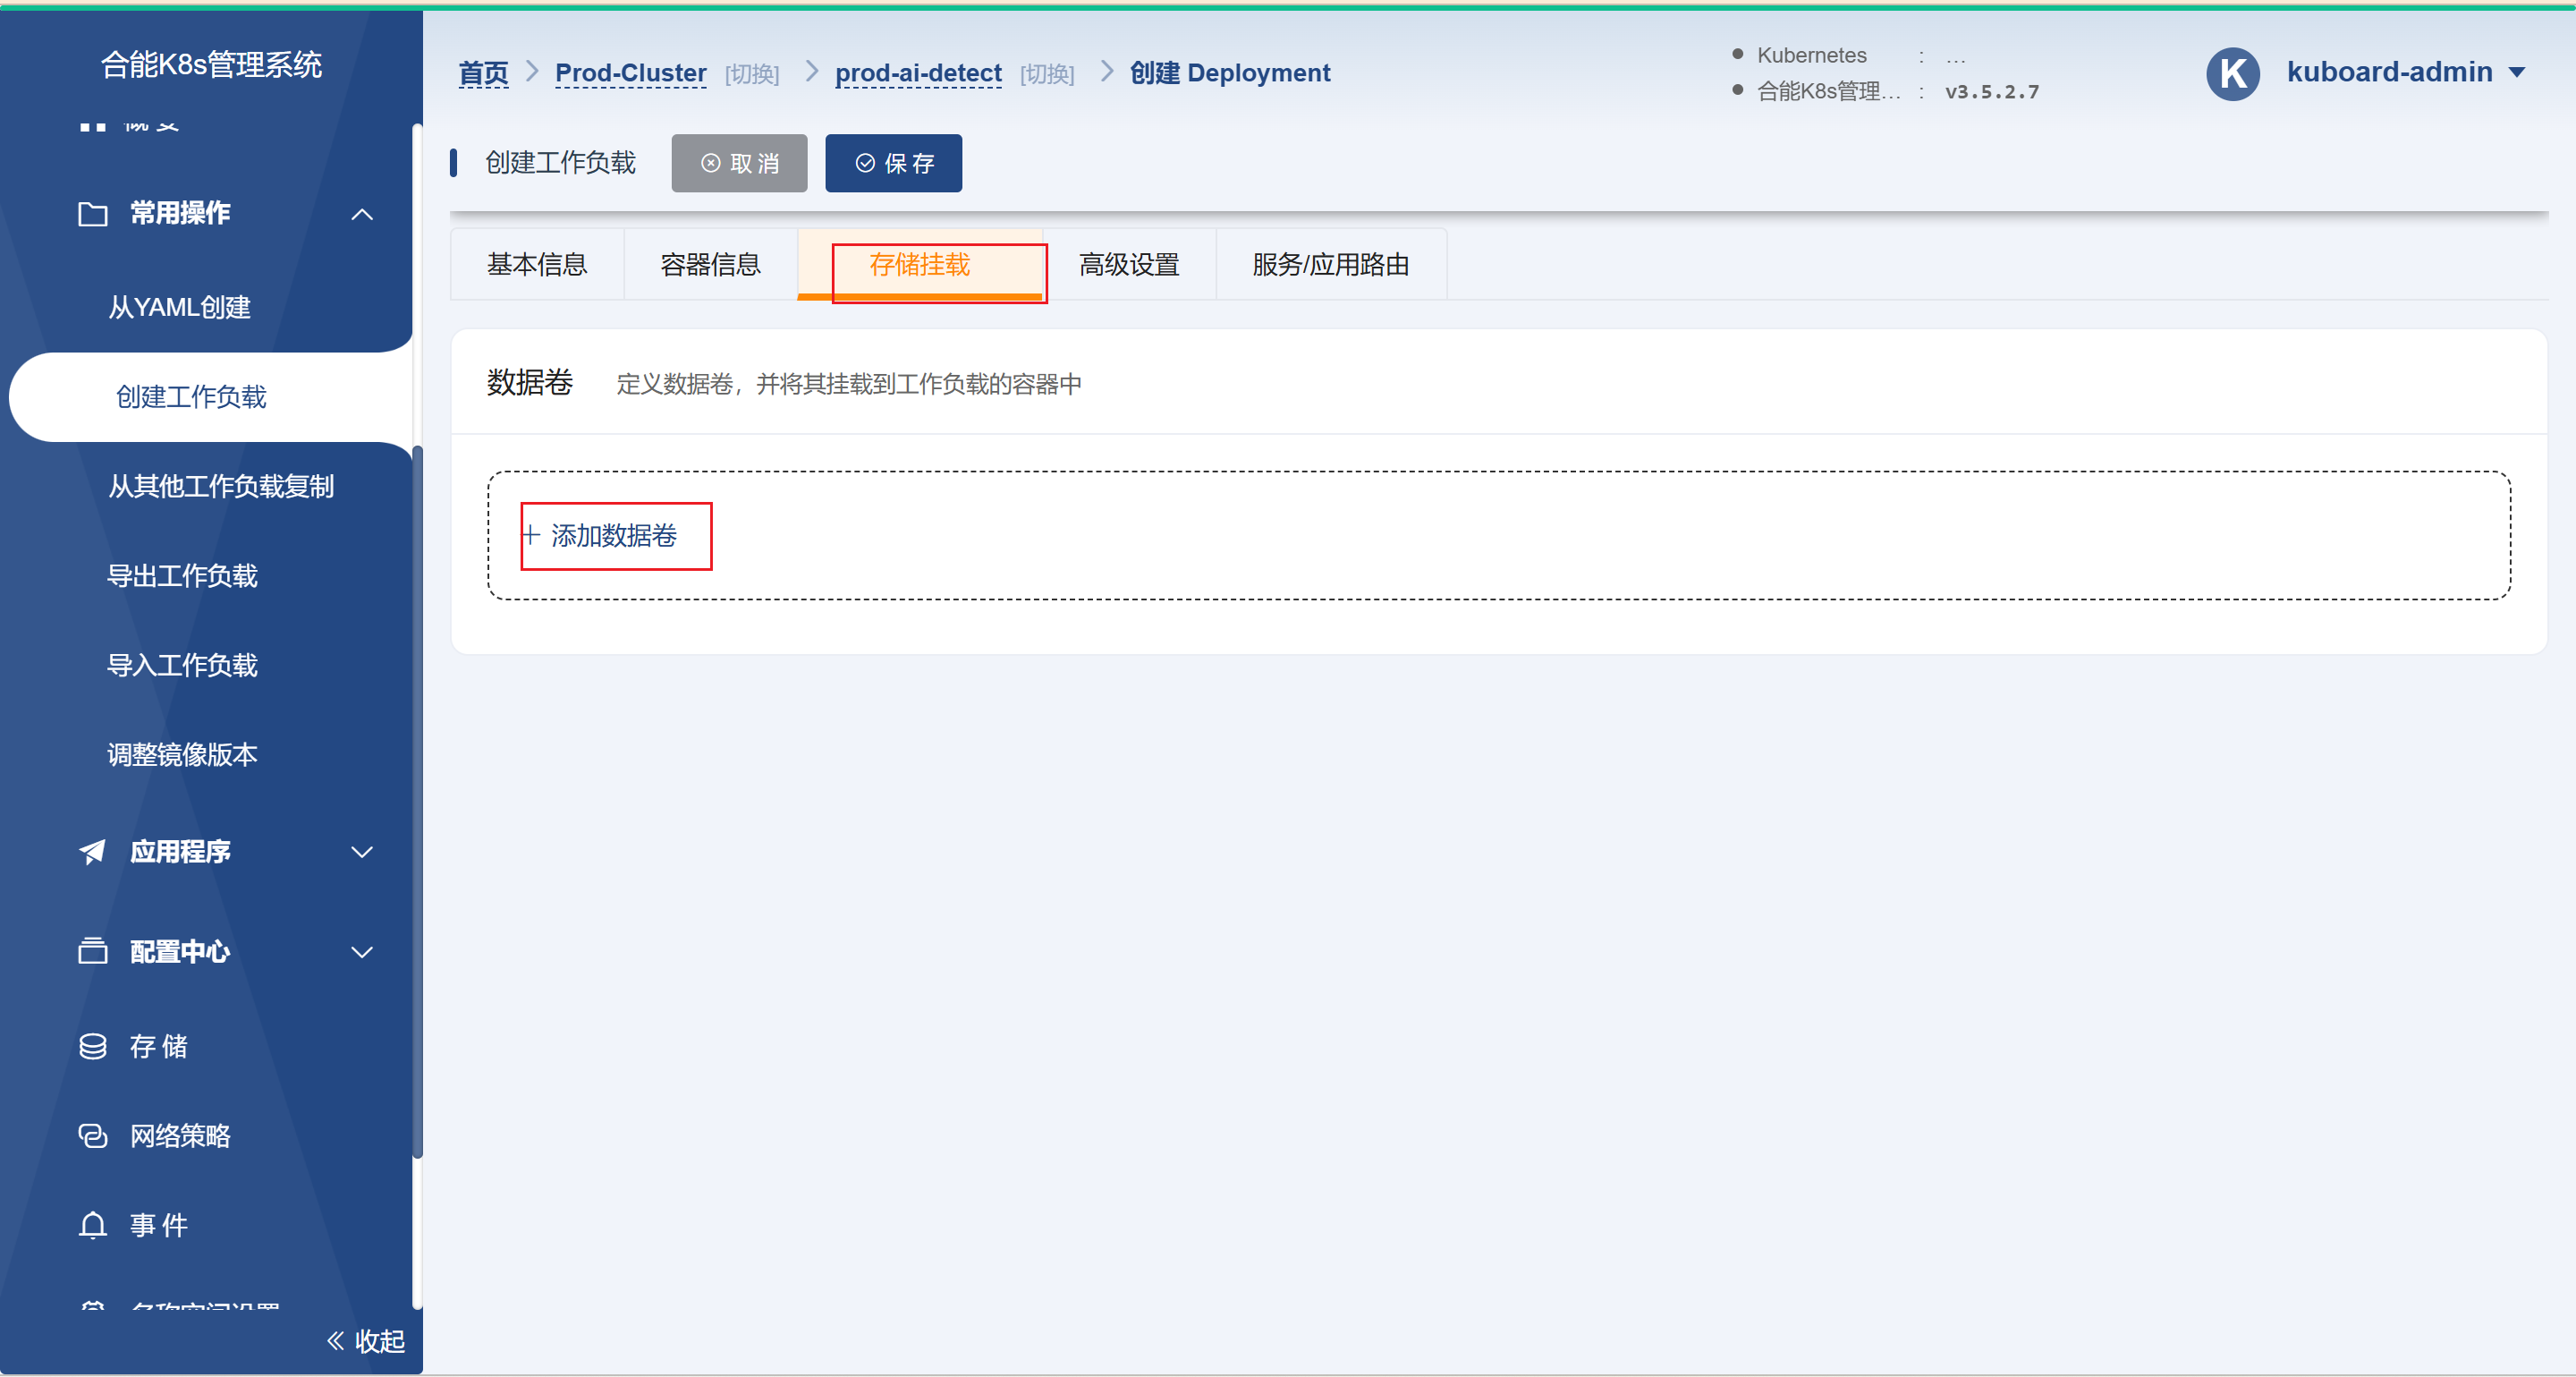This screenshot has height=1377, width=2576.
Task: Click the double-arrow 收起 collapse icon
Action: pyautogui.click(x=336, y=1340)
